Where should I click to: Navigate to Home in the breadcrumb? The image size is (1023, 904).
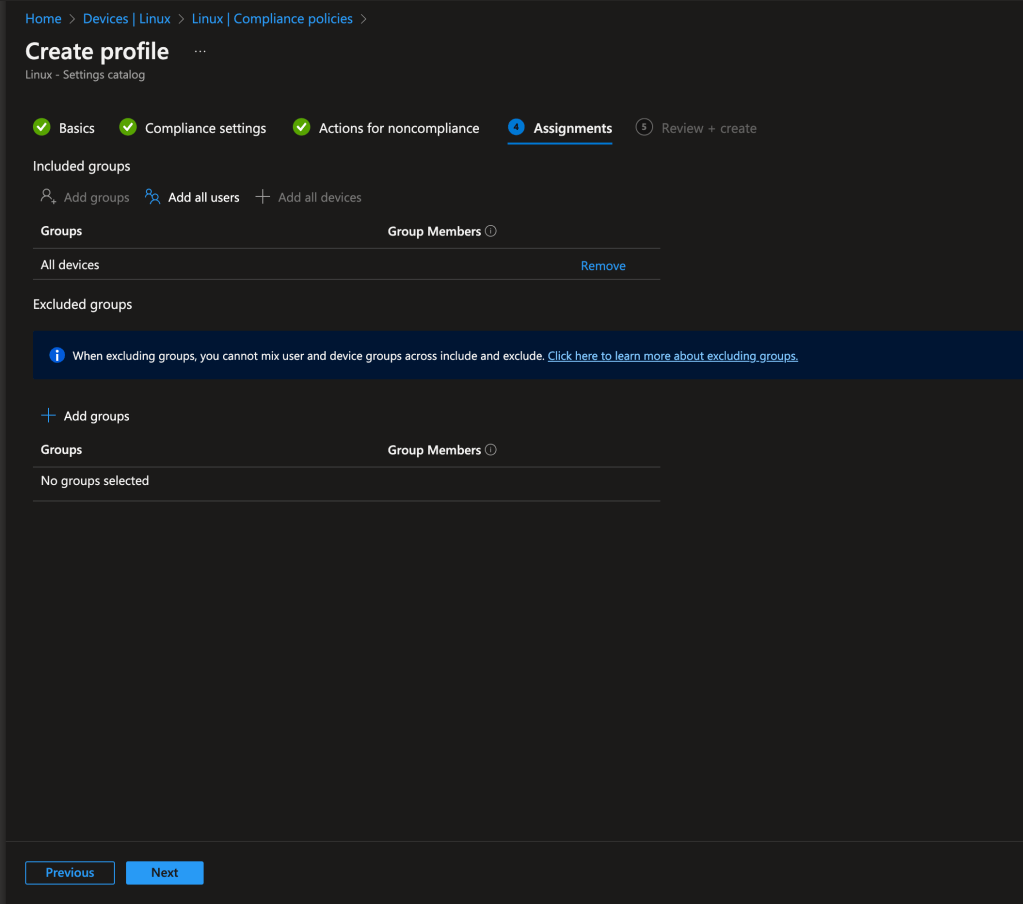click(43, 19)
